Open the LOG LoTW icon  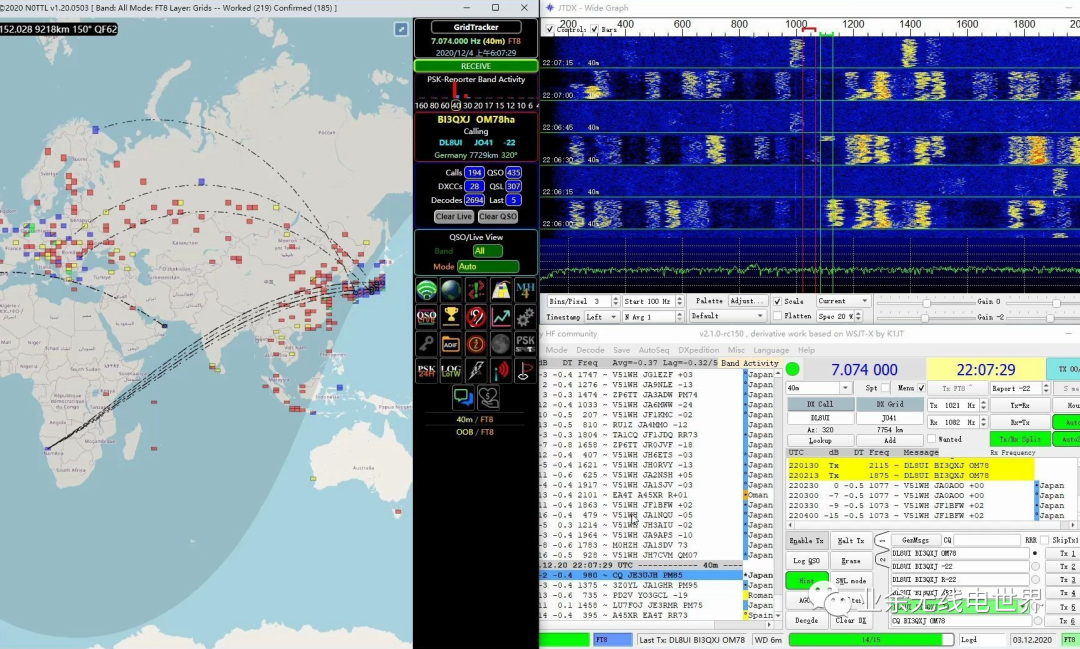tap(451, 371)
